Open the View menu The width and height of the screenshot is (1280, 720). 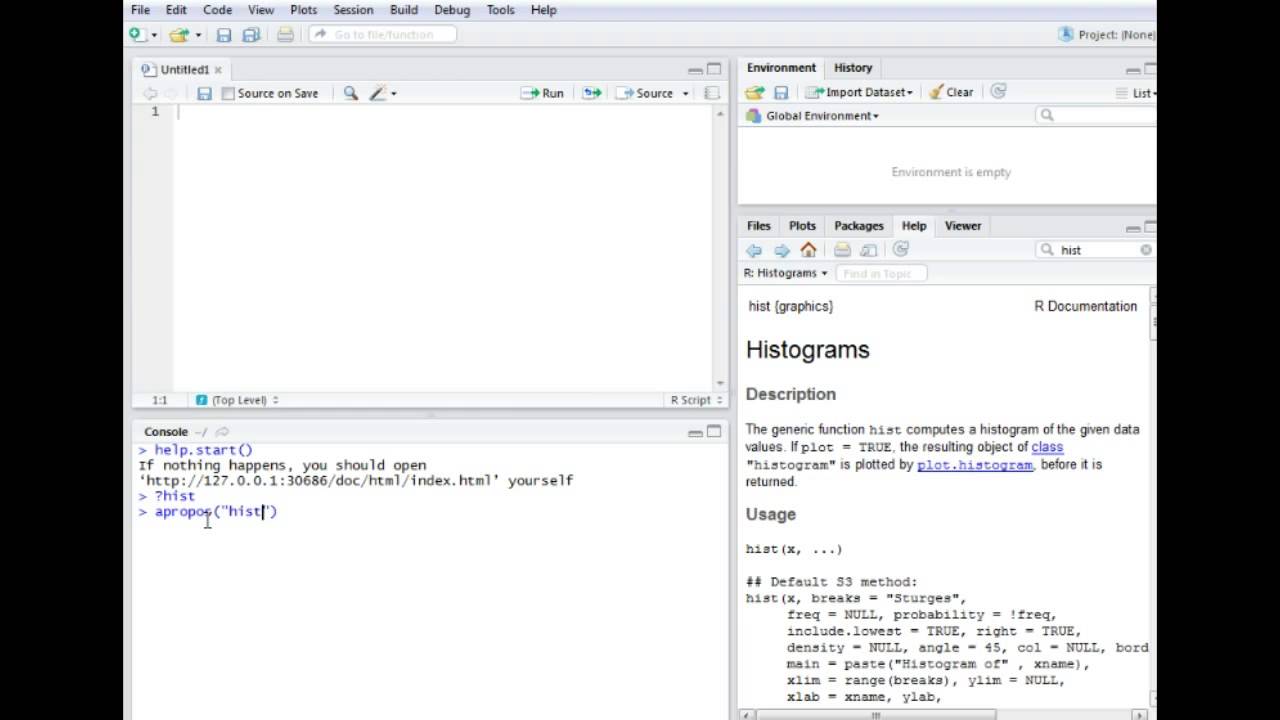[261, 10]
